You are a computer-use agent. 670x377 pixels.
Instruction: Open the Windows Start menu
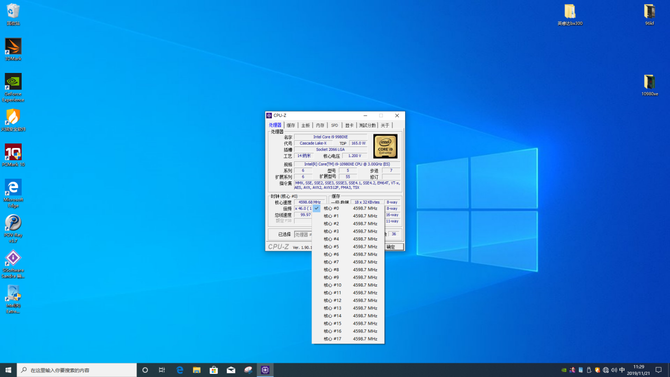pos(8,370)
